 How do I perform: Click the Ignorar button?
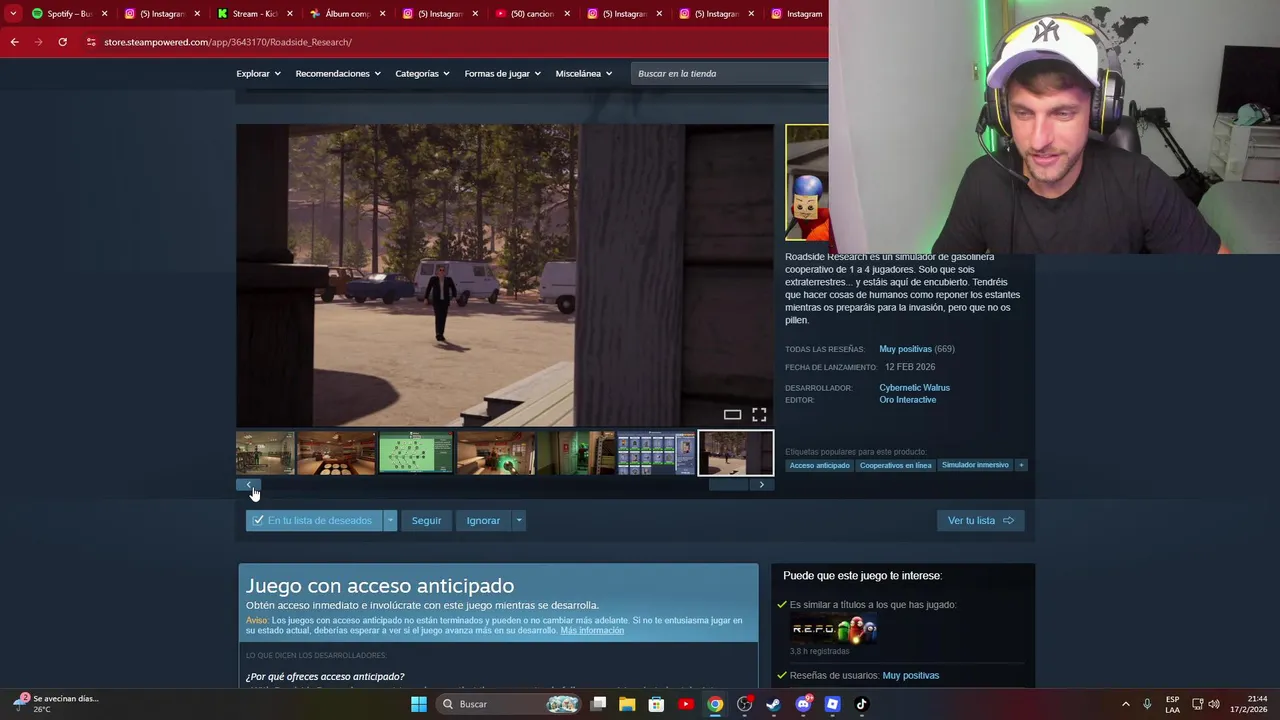(483, 520)
